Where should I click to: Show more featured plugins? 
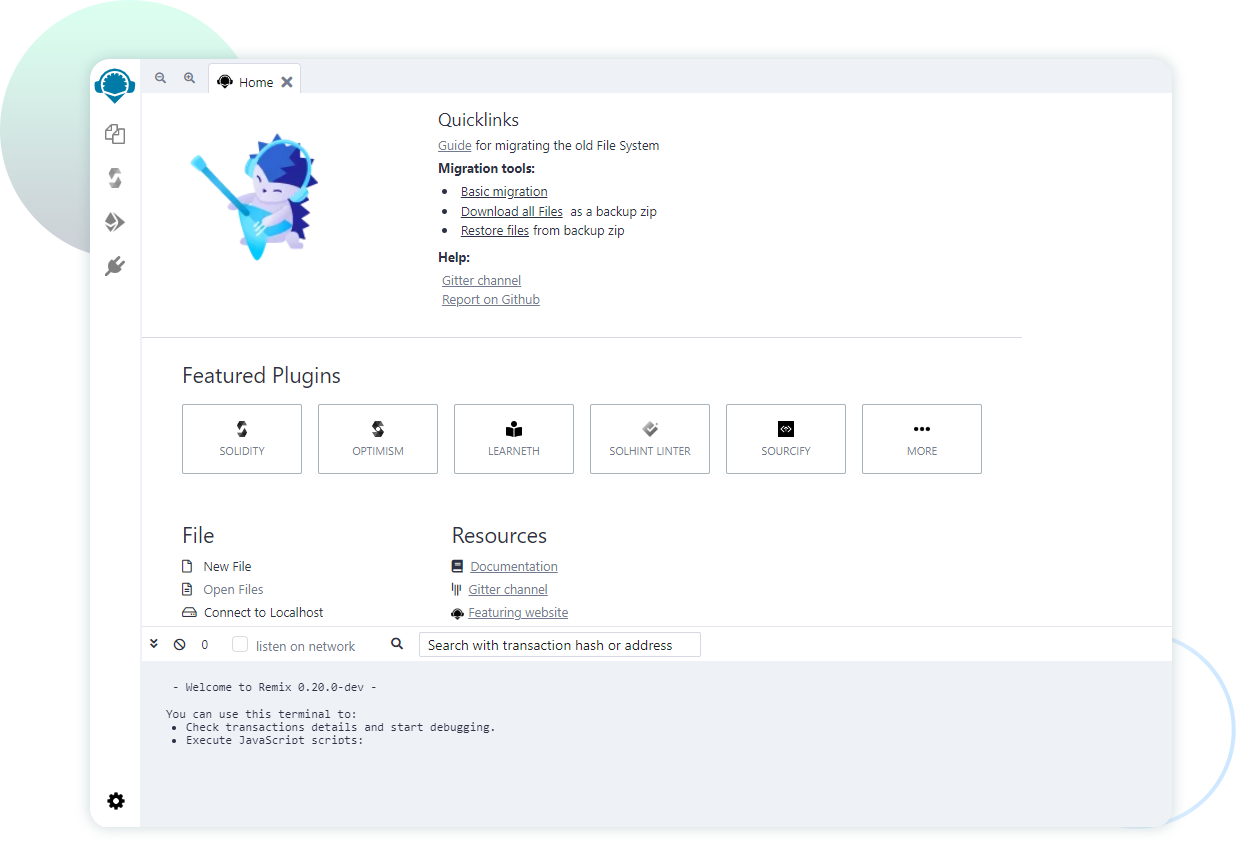pyautogui.click(x=921, y=438)
